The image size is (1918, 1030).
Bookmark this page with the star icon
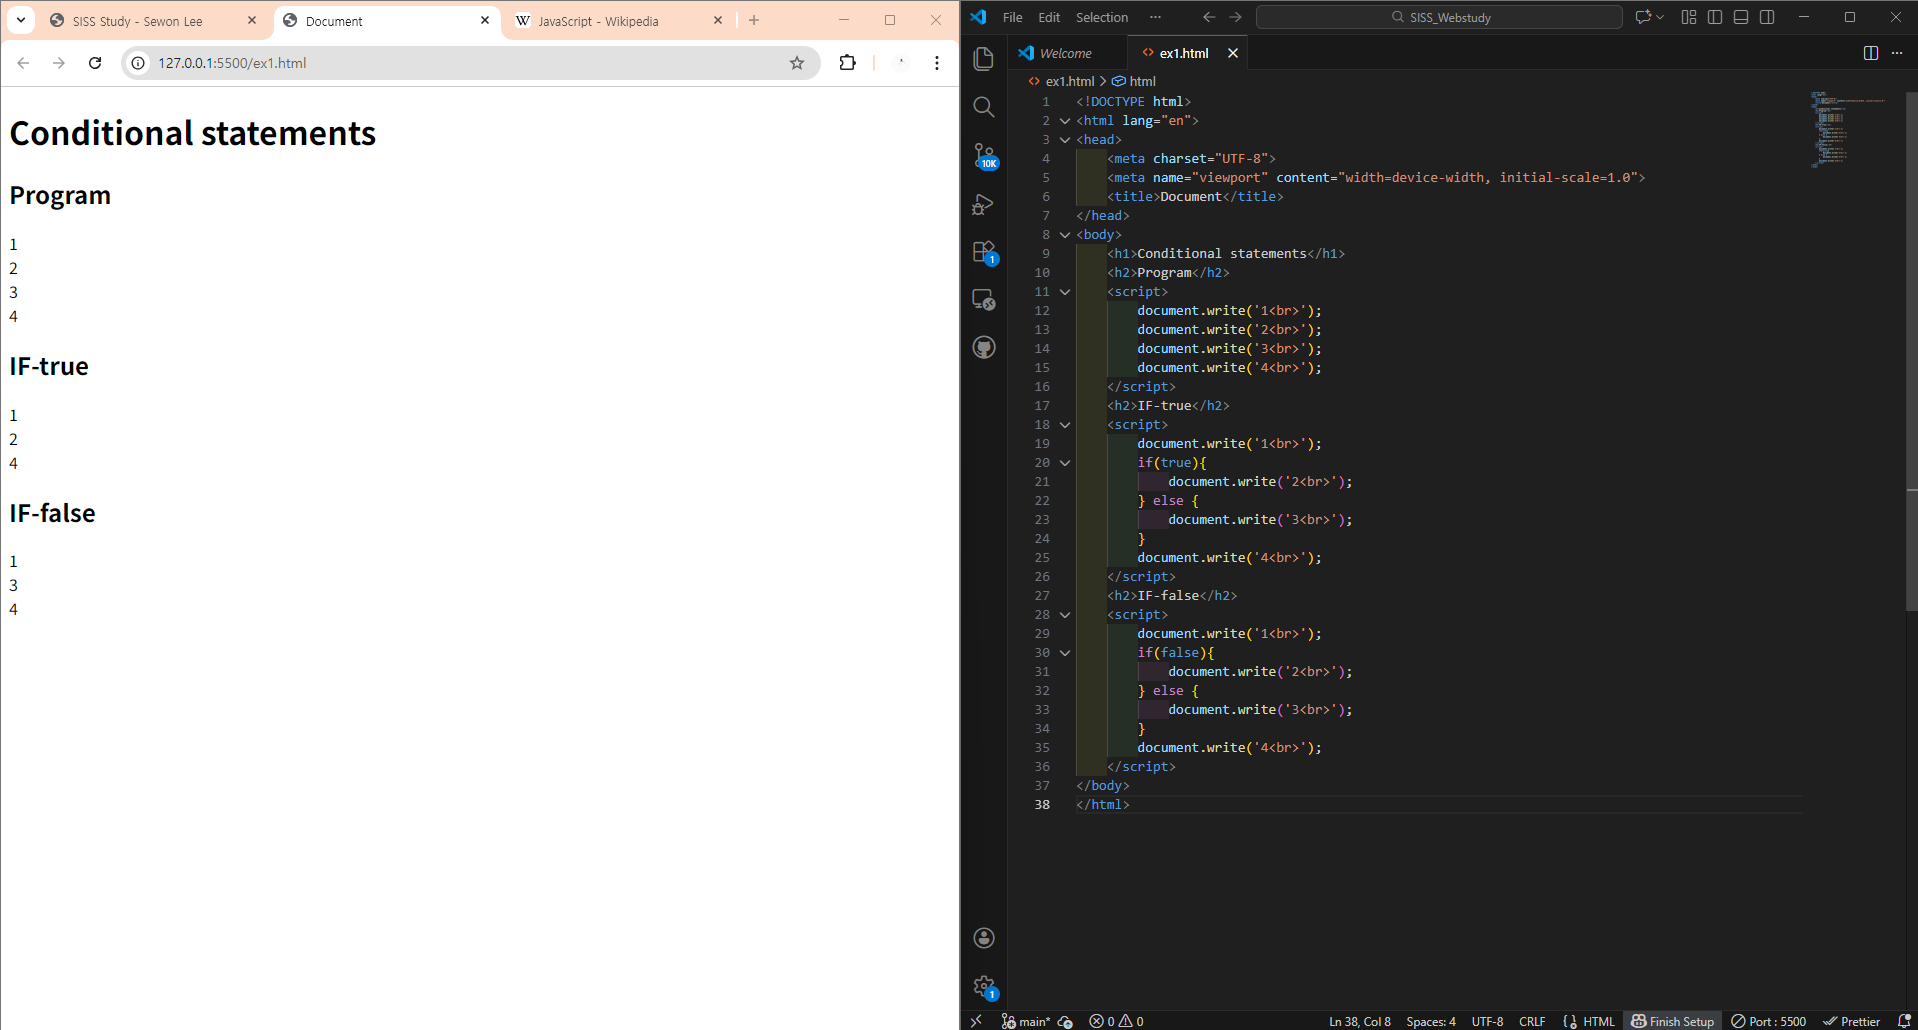pos(797,63)
